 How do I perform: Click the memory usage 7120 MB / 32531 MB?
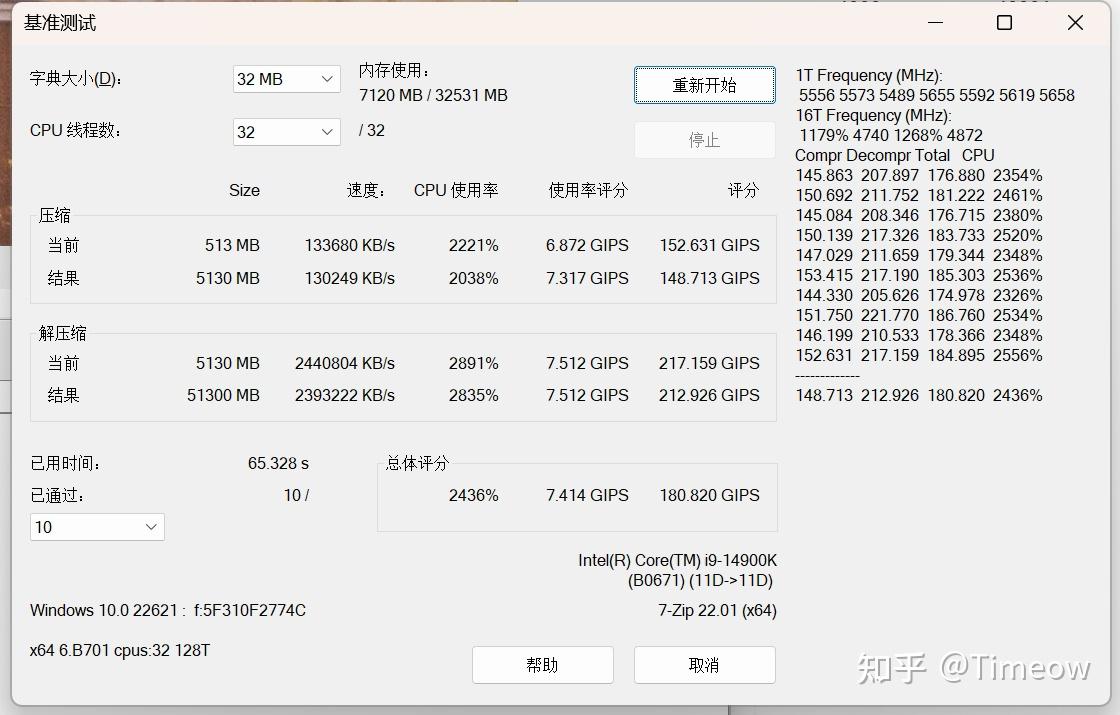(x=433, y=95)
